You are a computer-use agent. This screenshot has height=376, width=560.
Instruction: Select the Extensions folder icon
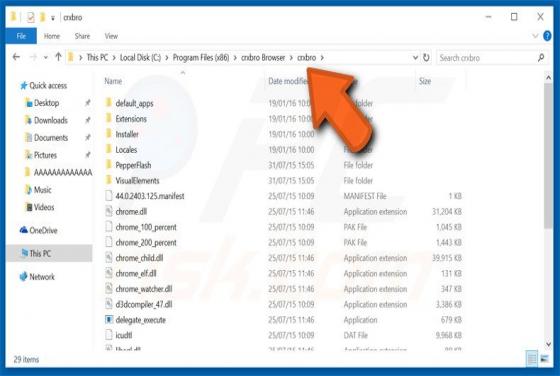point(109,118)
